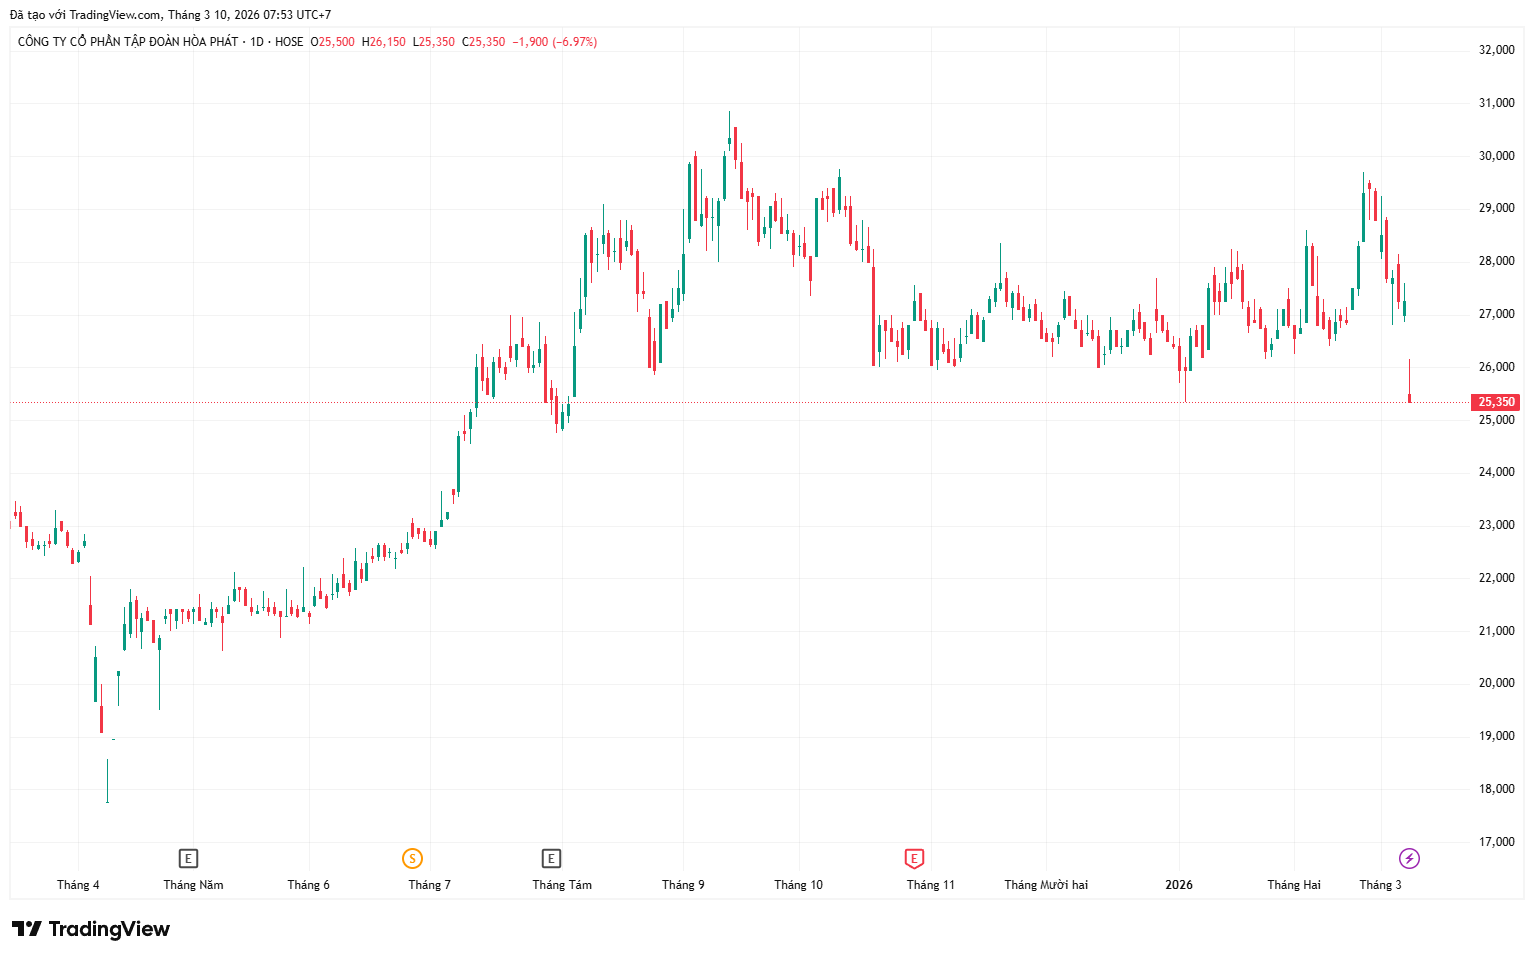Open the earnings E marker above Tháng Tám
The image size is (1534, 959).
pyautogui.click(x=551, y=858)
